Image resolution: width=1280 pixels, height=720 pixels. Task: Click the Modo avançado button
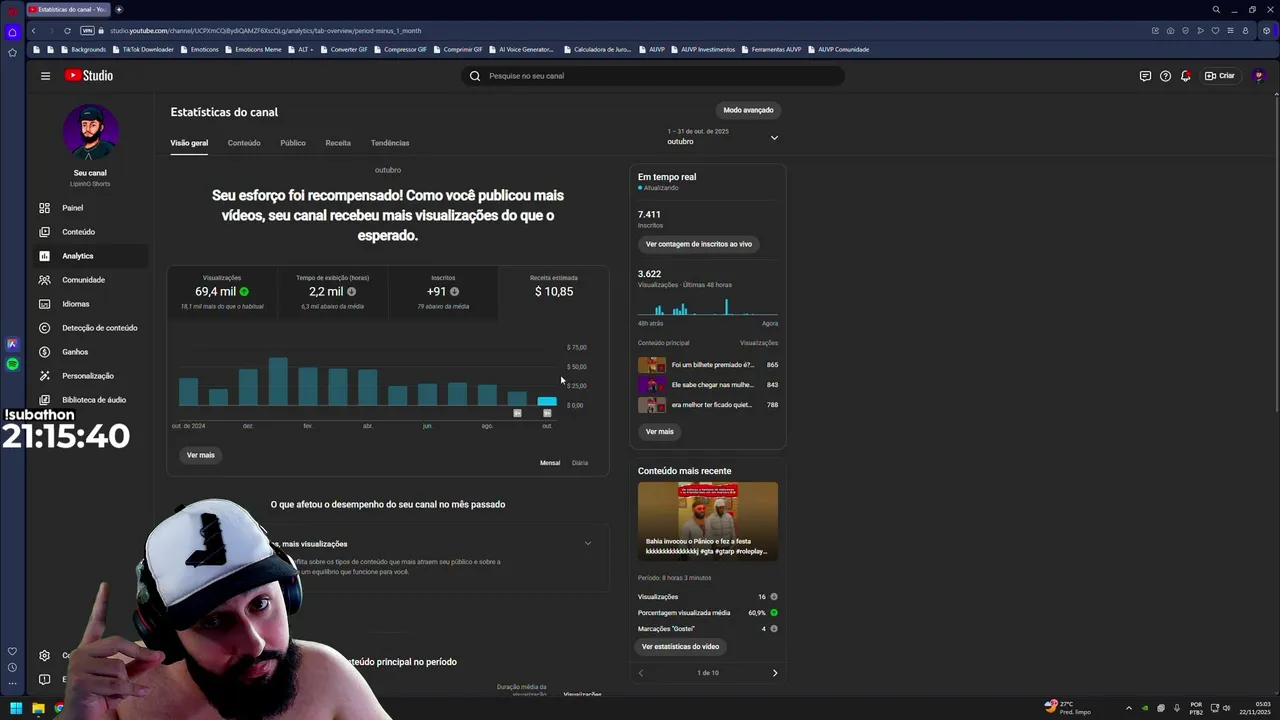coord(748,110)
